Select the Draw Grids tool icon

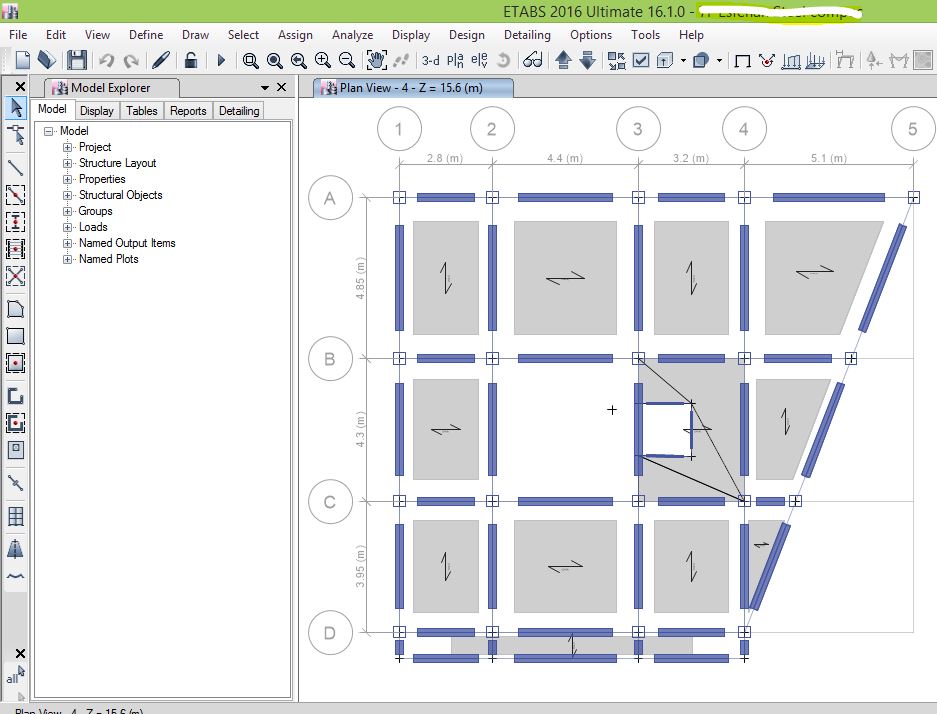tap(16, 516)
